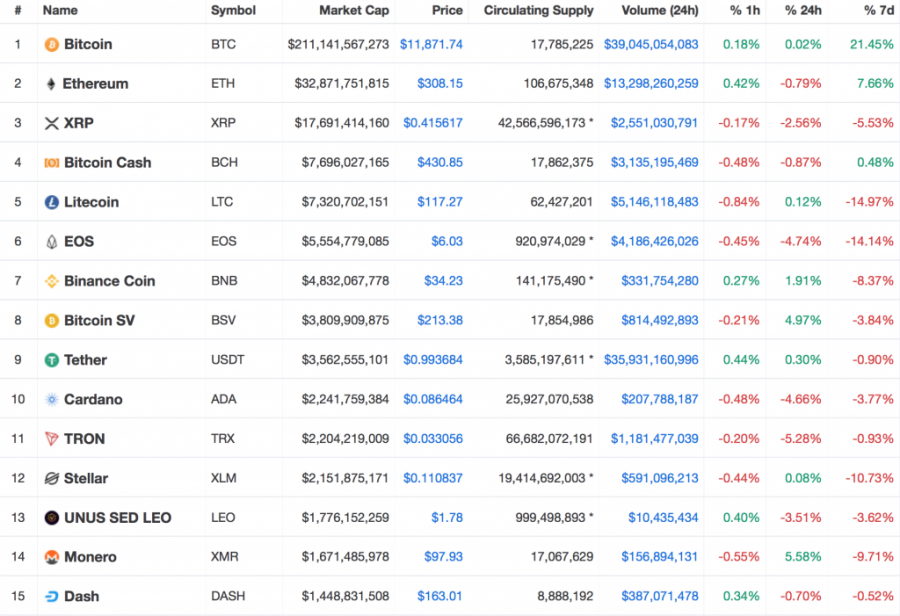Click the Tether green icon

(52, 360)
